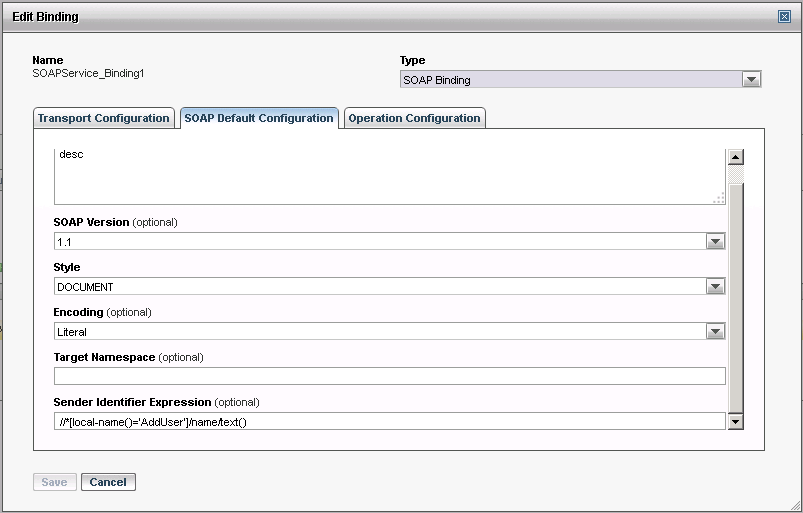Select the SOAP Default Configuration tab
This screenshot has width=803, height=513.
pos(259,118)
